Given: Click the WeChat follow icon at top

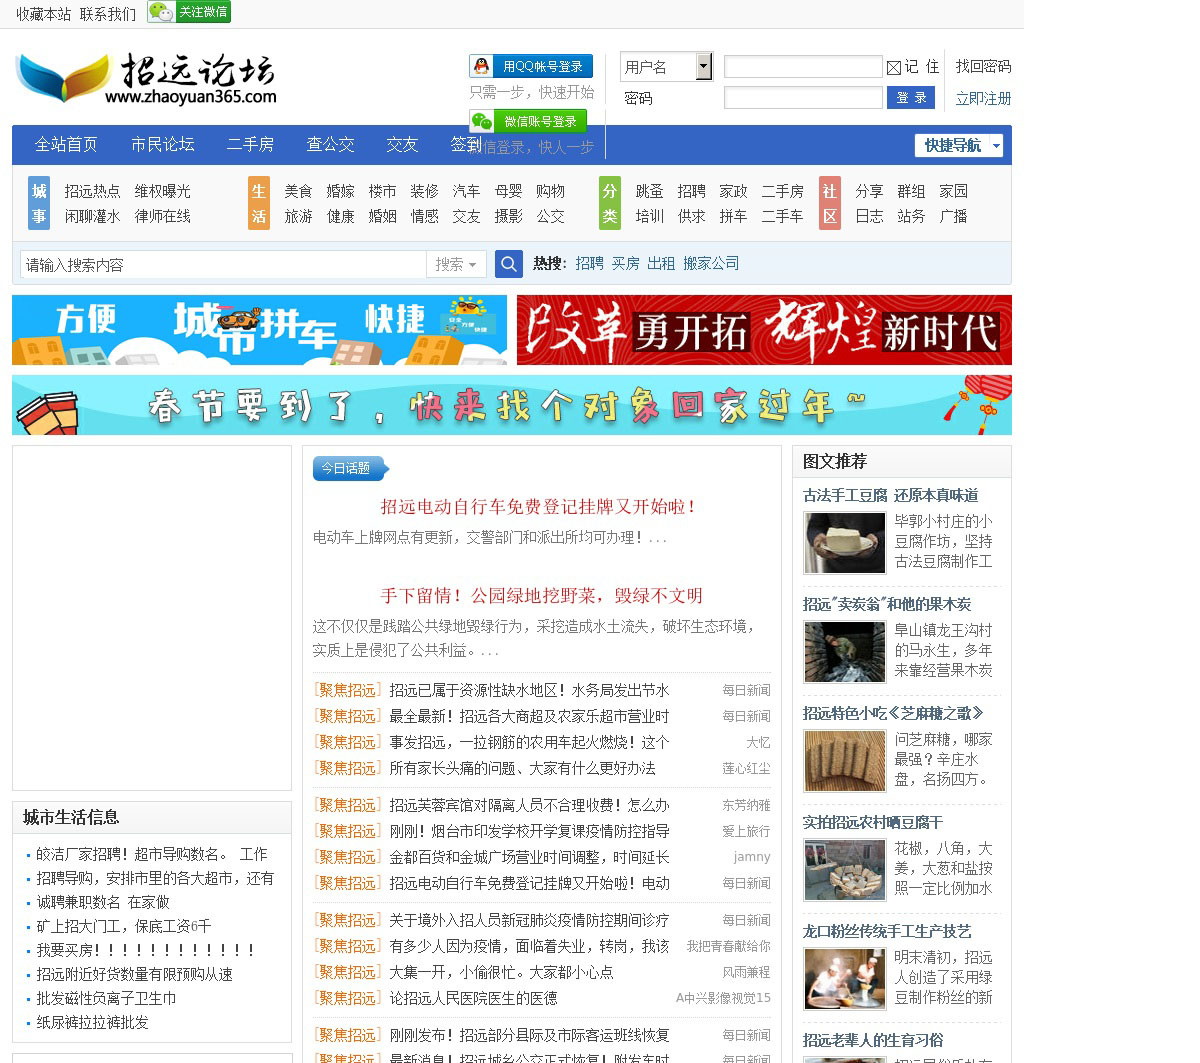Looking at the screenshot, I should (x=189, y=12).
